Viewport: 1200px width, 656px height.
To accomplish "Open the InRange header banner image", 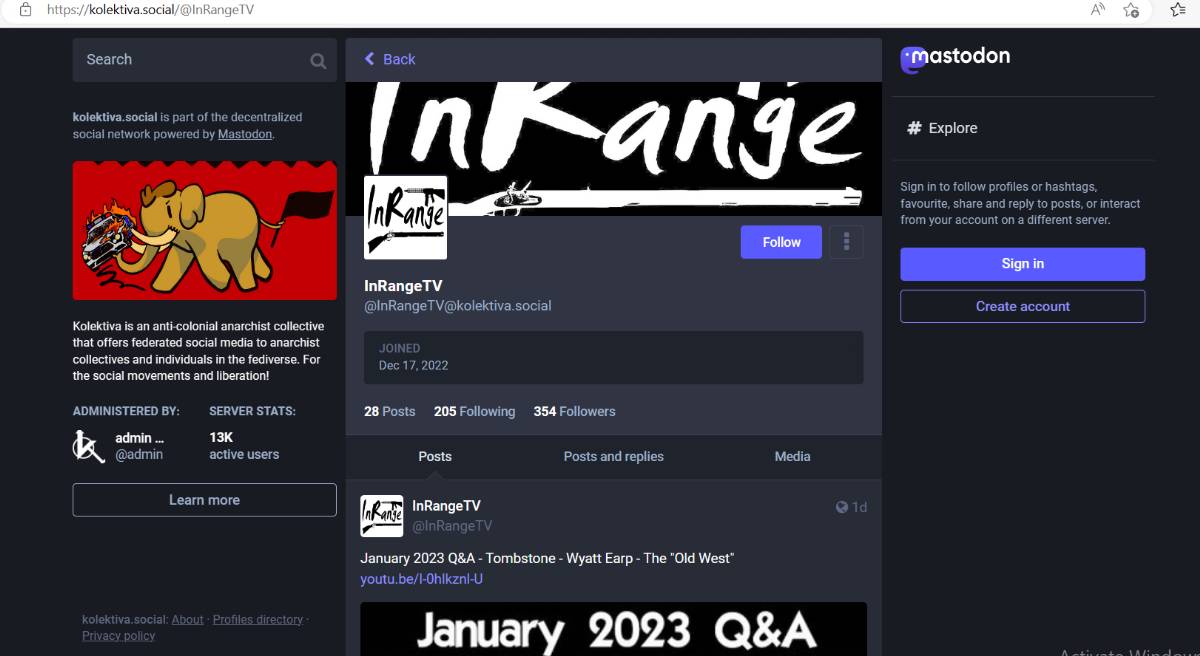I will point(613,148).
